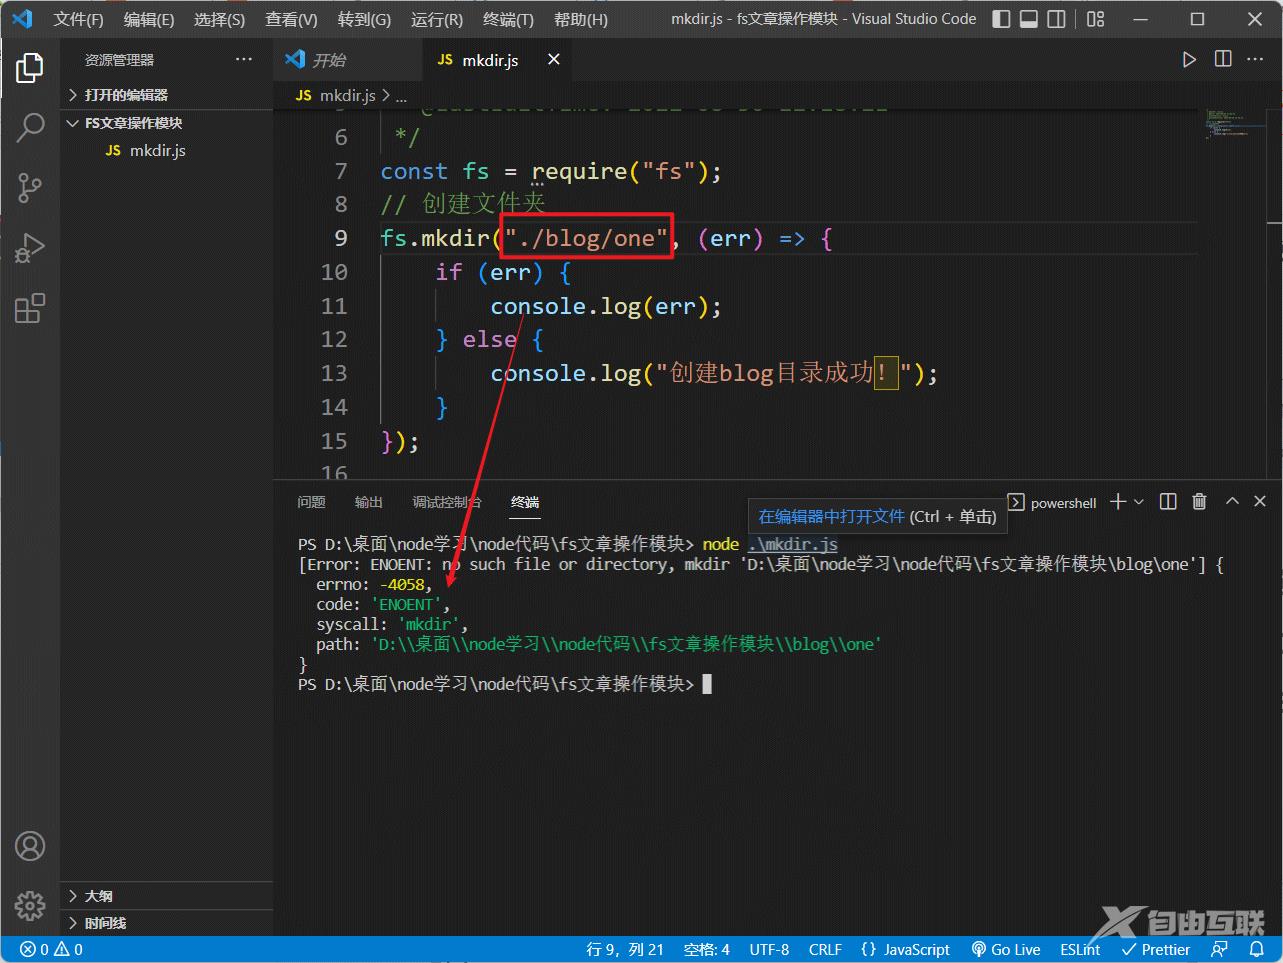Change line ending via CRLF status
The height and width of the screenshot is (963, 1283).
825,950
